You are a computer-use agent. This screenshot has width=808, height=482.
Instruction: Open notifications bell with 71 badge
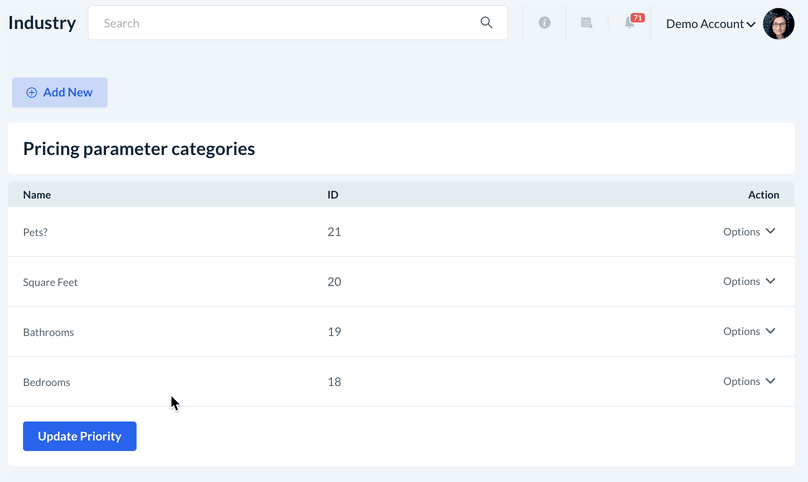630,23
